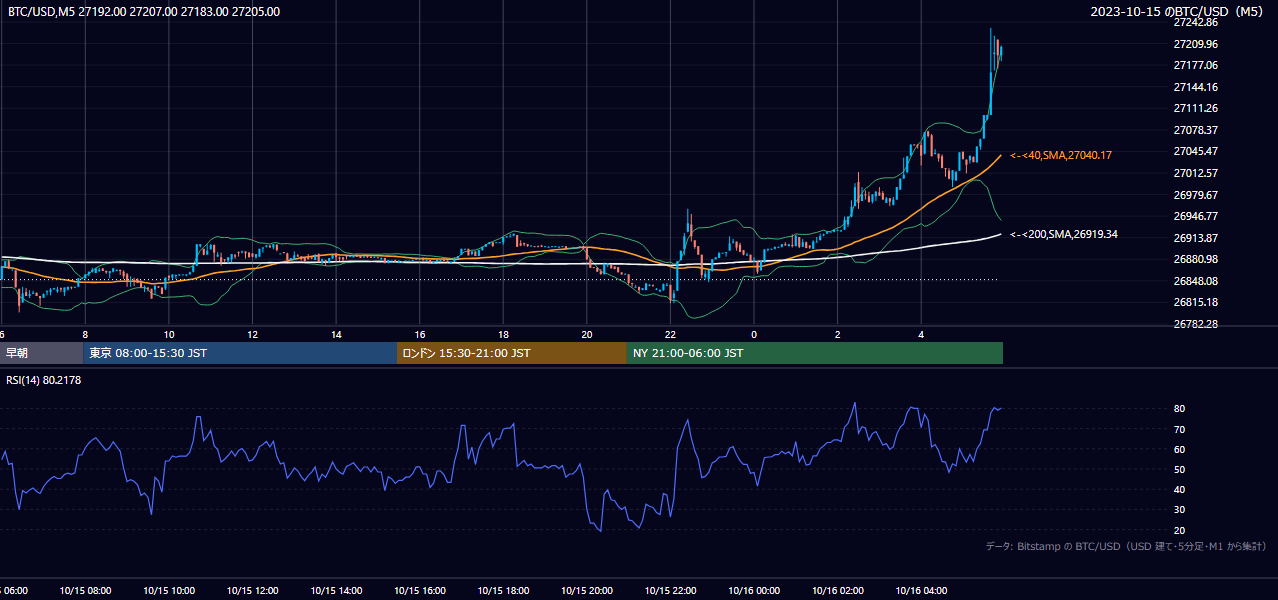Viewport: 1278px width, 600px height.
Task: Select RSI scale value 20
Action: pos(1179,530)
